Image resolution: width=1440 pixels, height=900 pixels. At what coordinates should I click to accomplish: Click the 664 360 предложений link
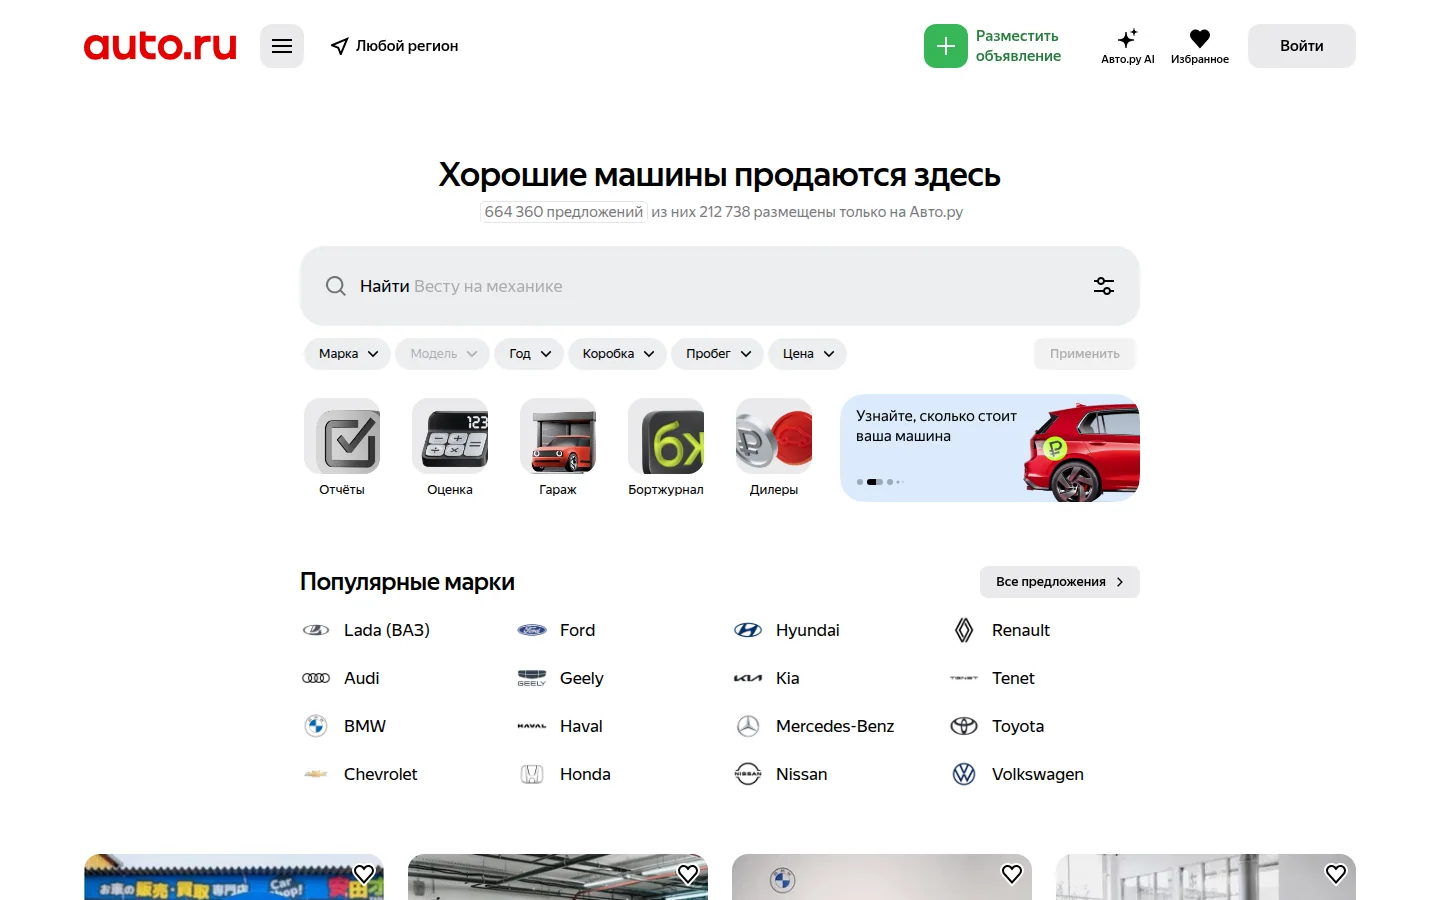(564, 212)
